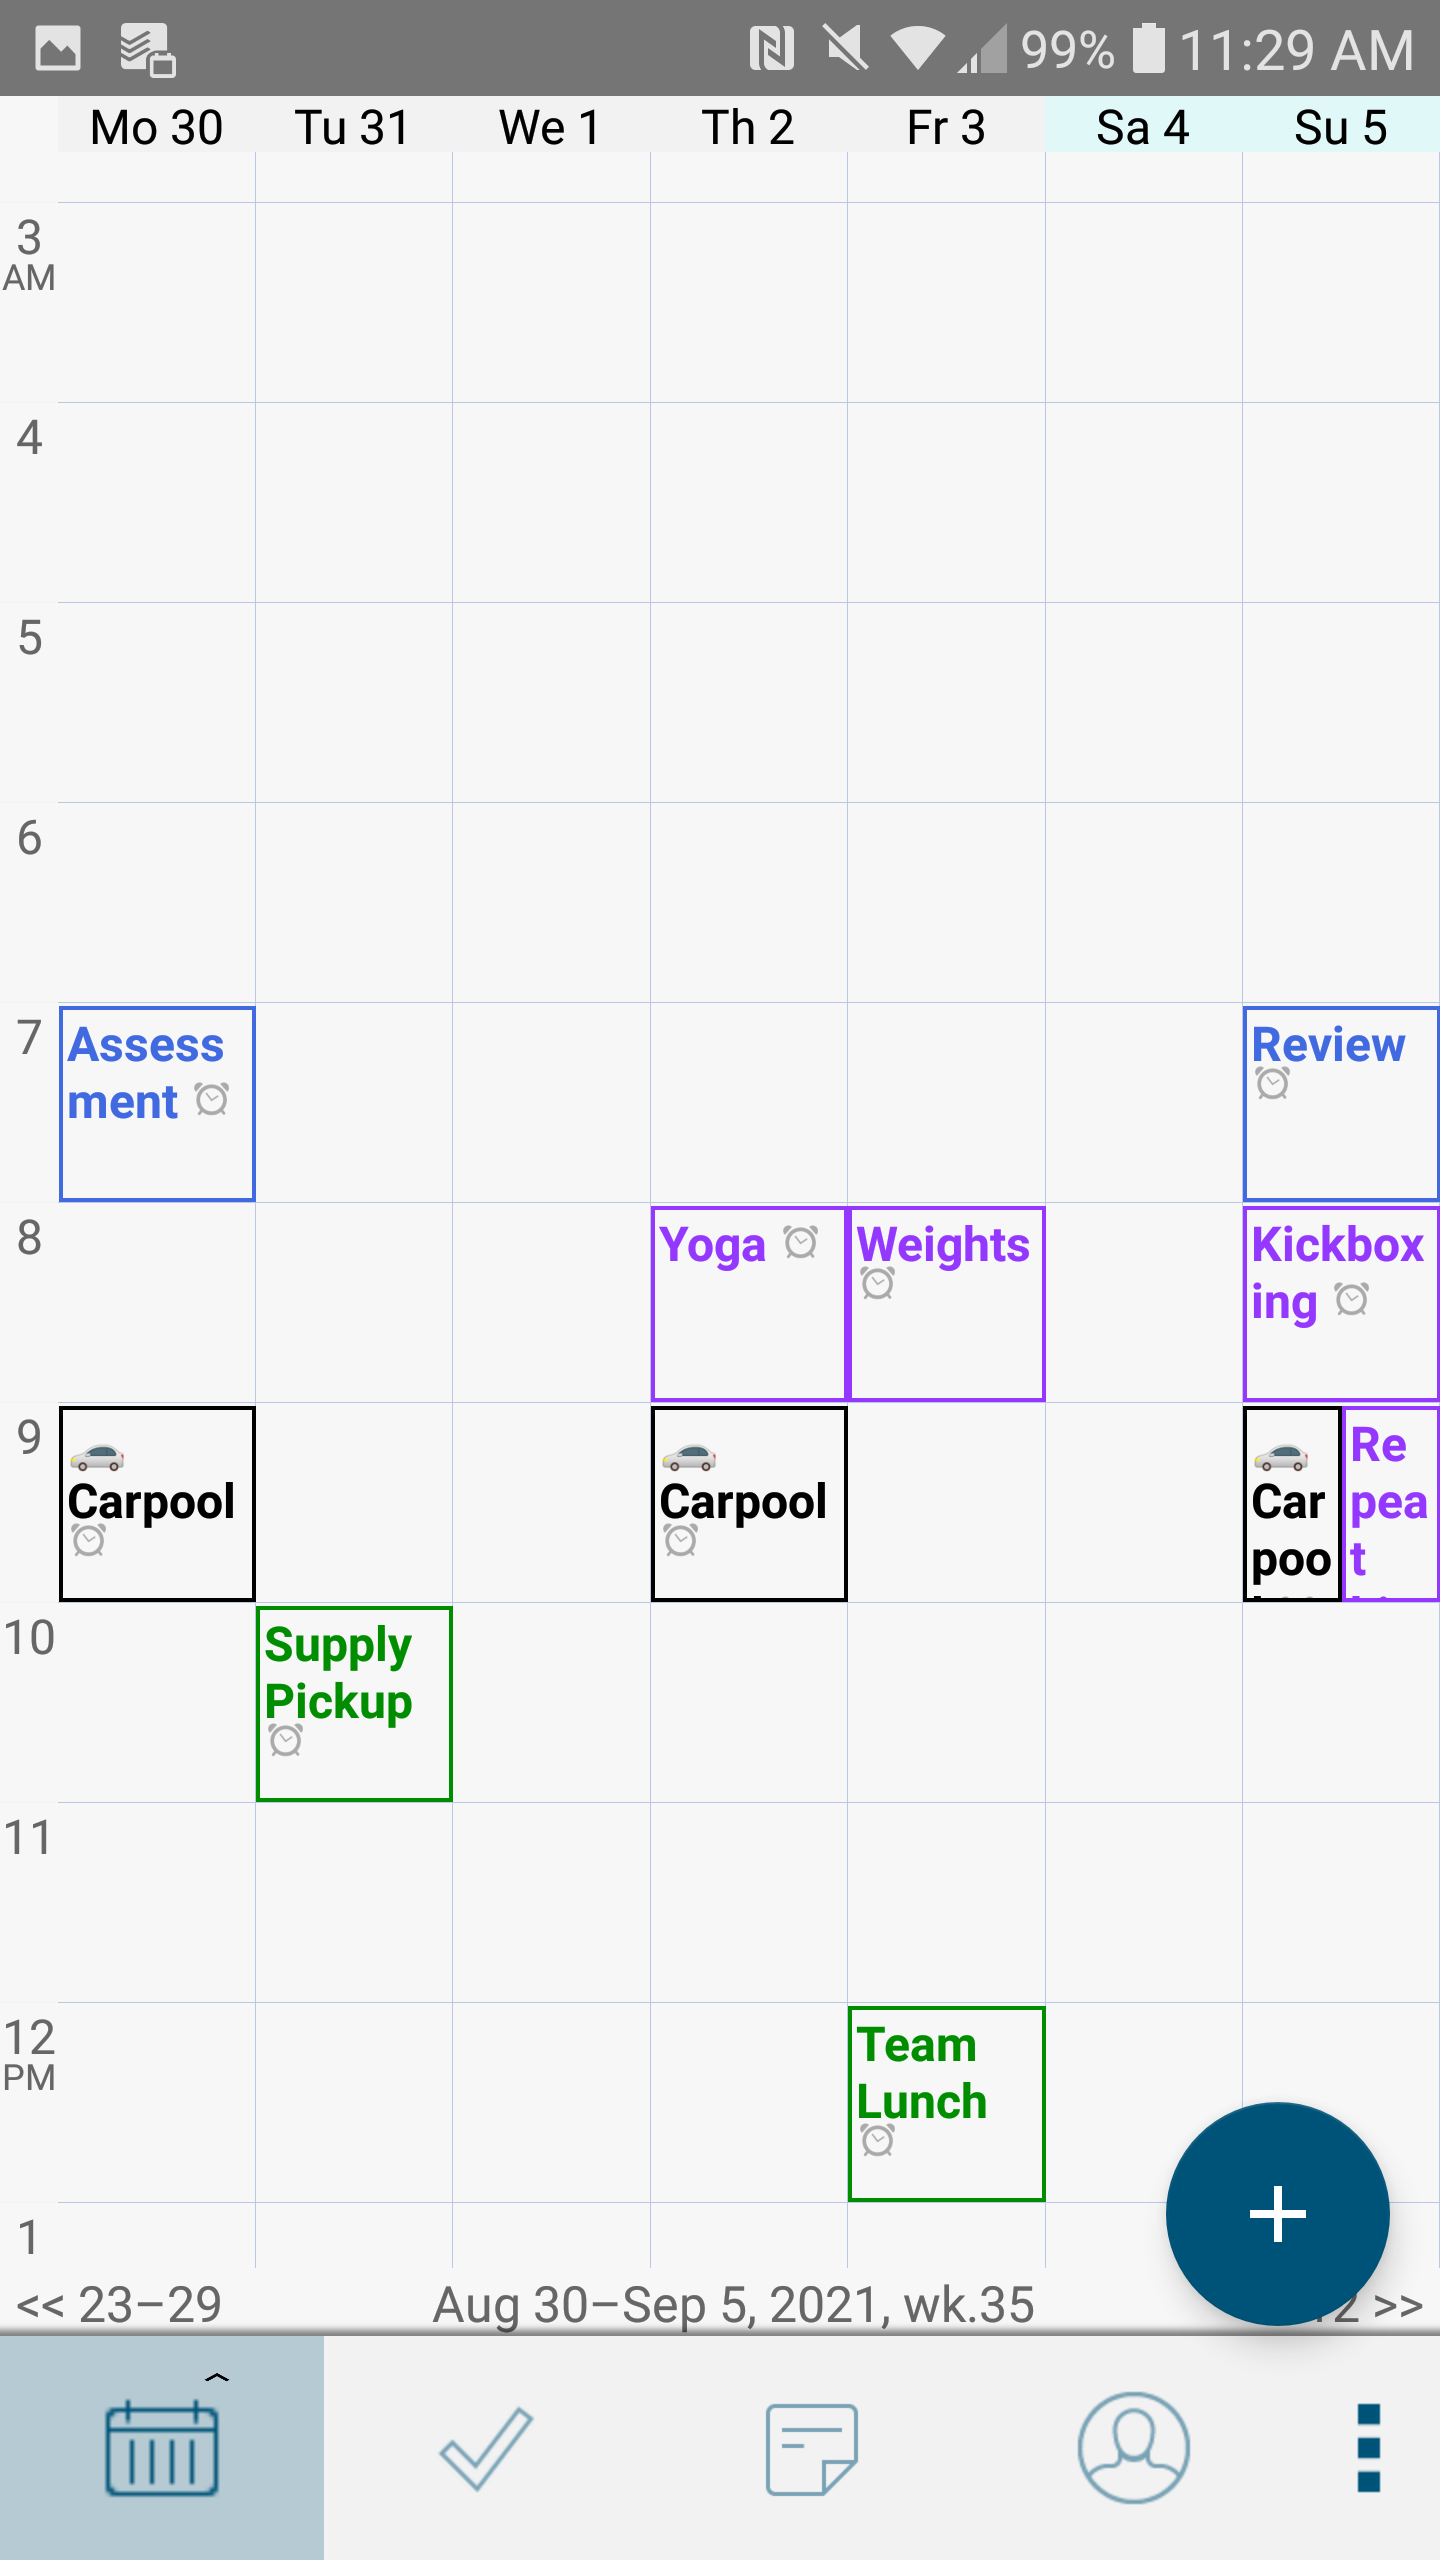Open the three-dot overflow menu
Image resolution: width=1440 pixels, height=2560 pixels.
pyautogui.click(x=1369, y=2448)
